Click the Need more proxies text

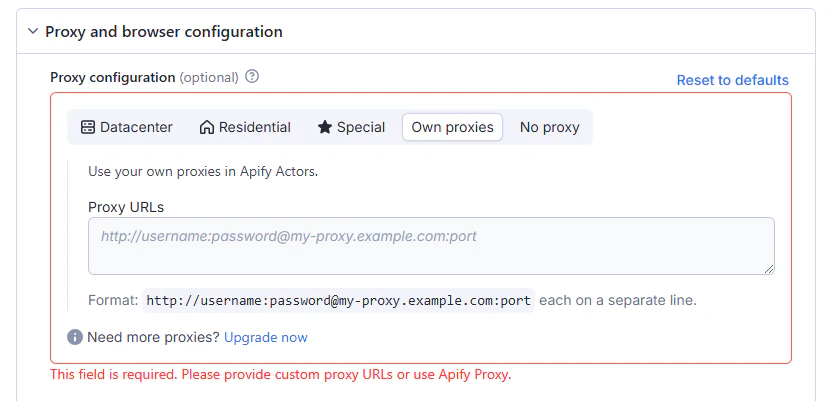153,338
